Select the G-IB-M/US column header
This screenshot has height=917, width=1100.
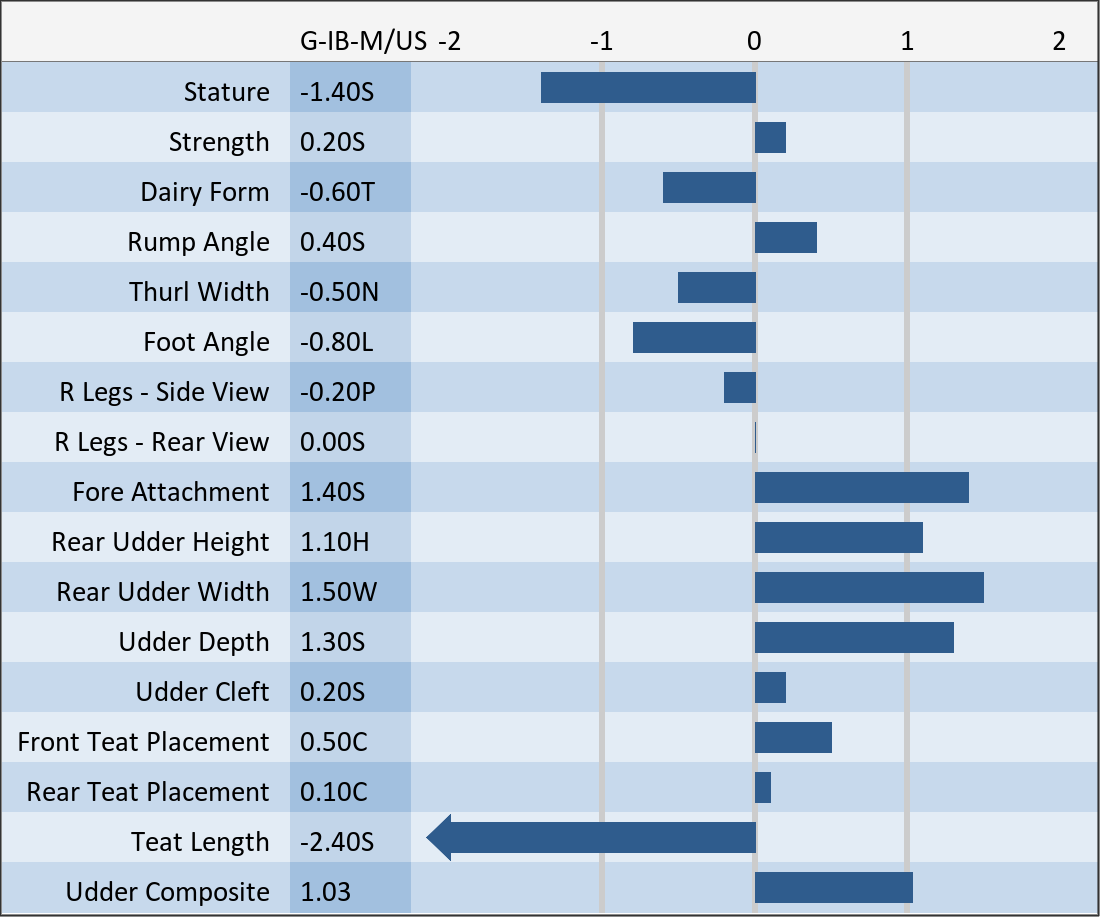tap(363, 42)
